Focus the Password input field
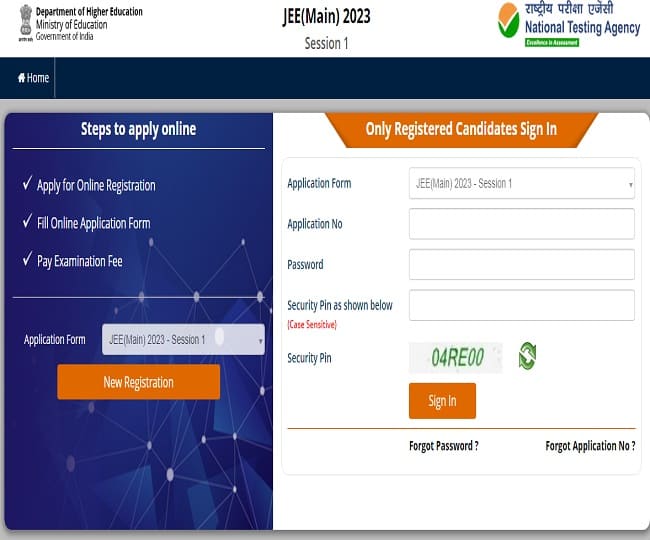This screenshot has width=650, height=540. click(x=521, y=264)
